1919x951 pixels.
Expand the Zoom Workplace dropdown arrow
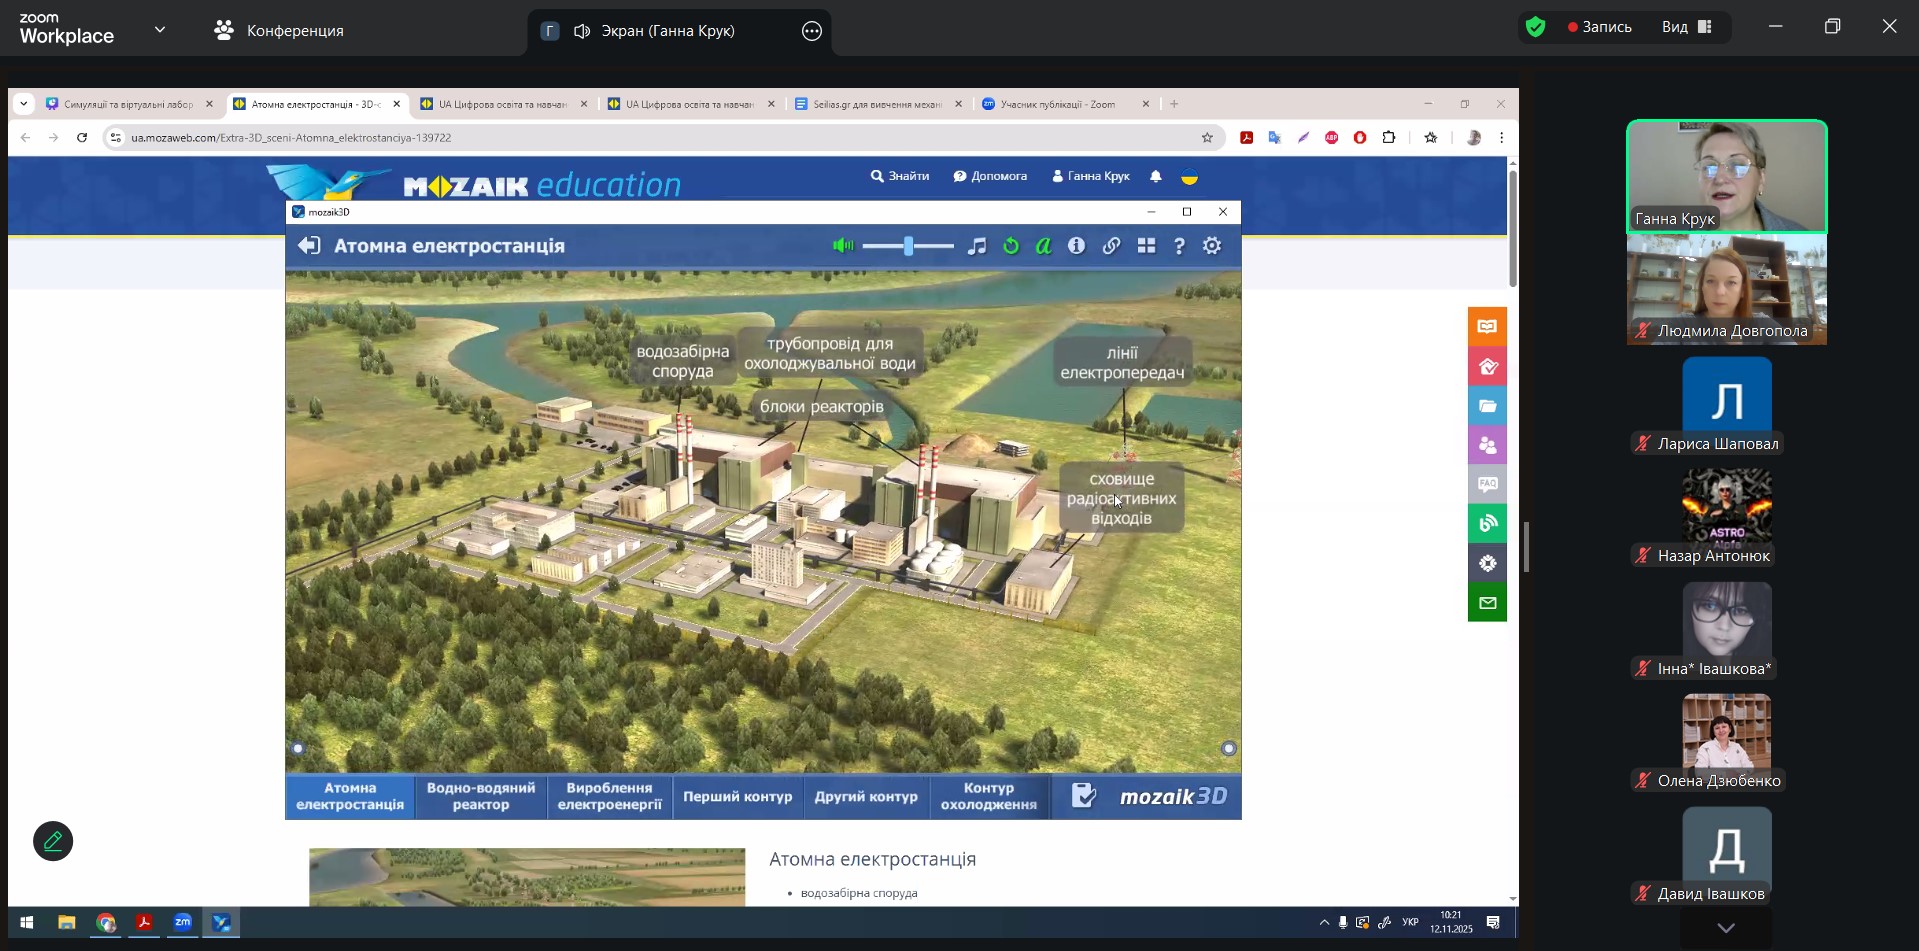[160, 30]
